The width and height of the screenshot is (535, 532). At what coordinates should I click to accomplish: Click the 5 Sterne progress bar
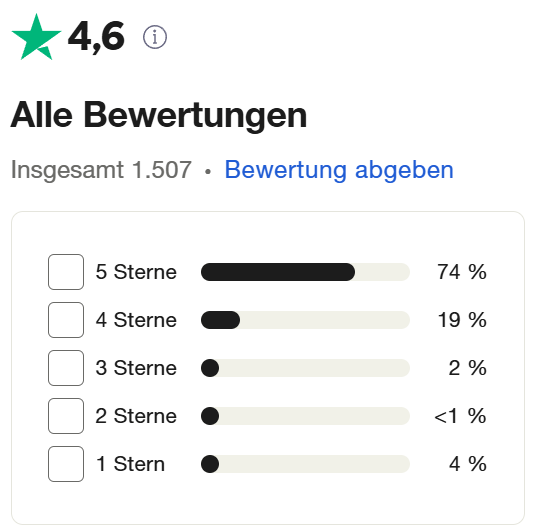(x=305, y=272)
